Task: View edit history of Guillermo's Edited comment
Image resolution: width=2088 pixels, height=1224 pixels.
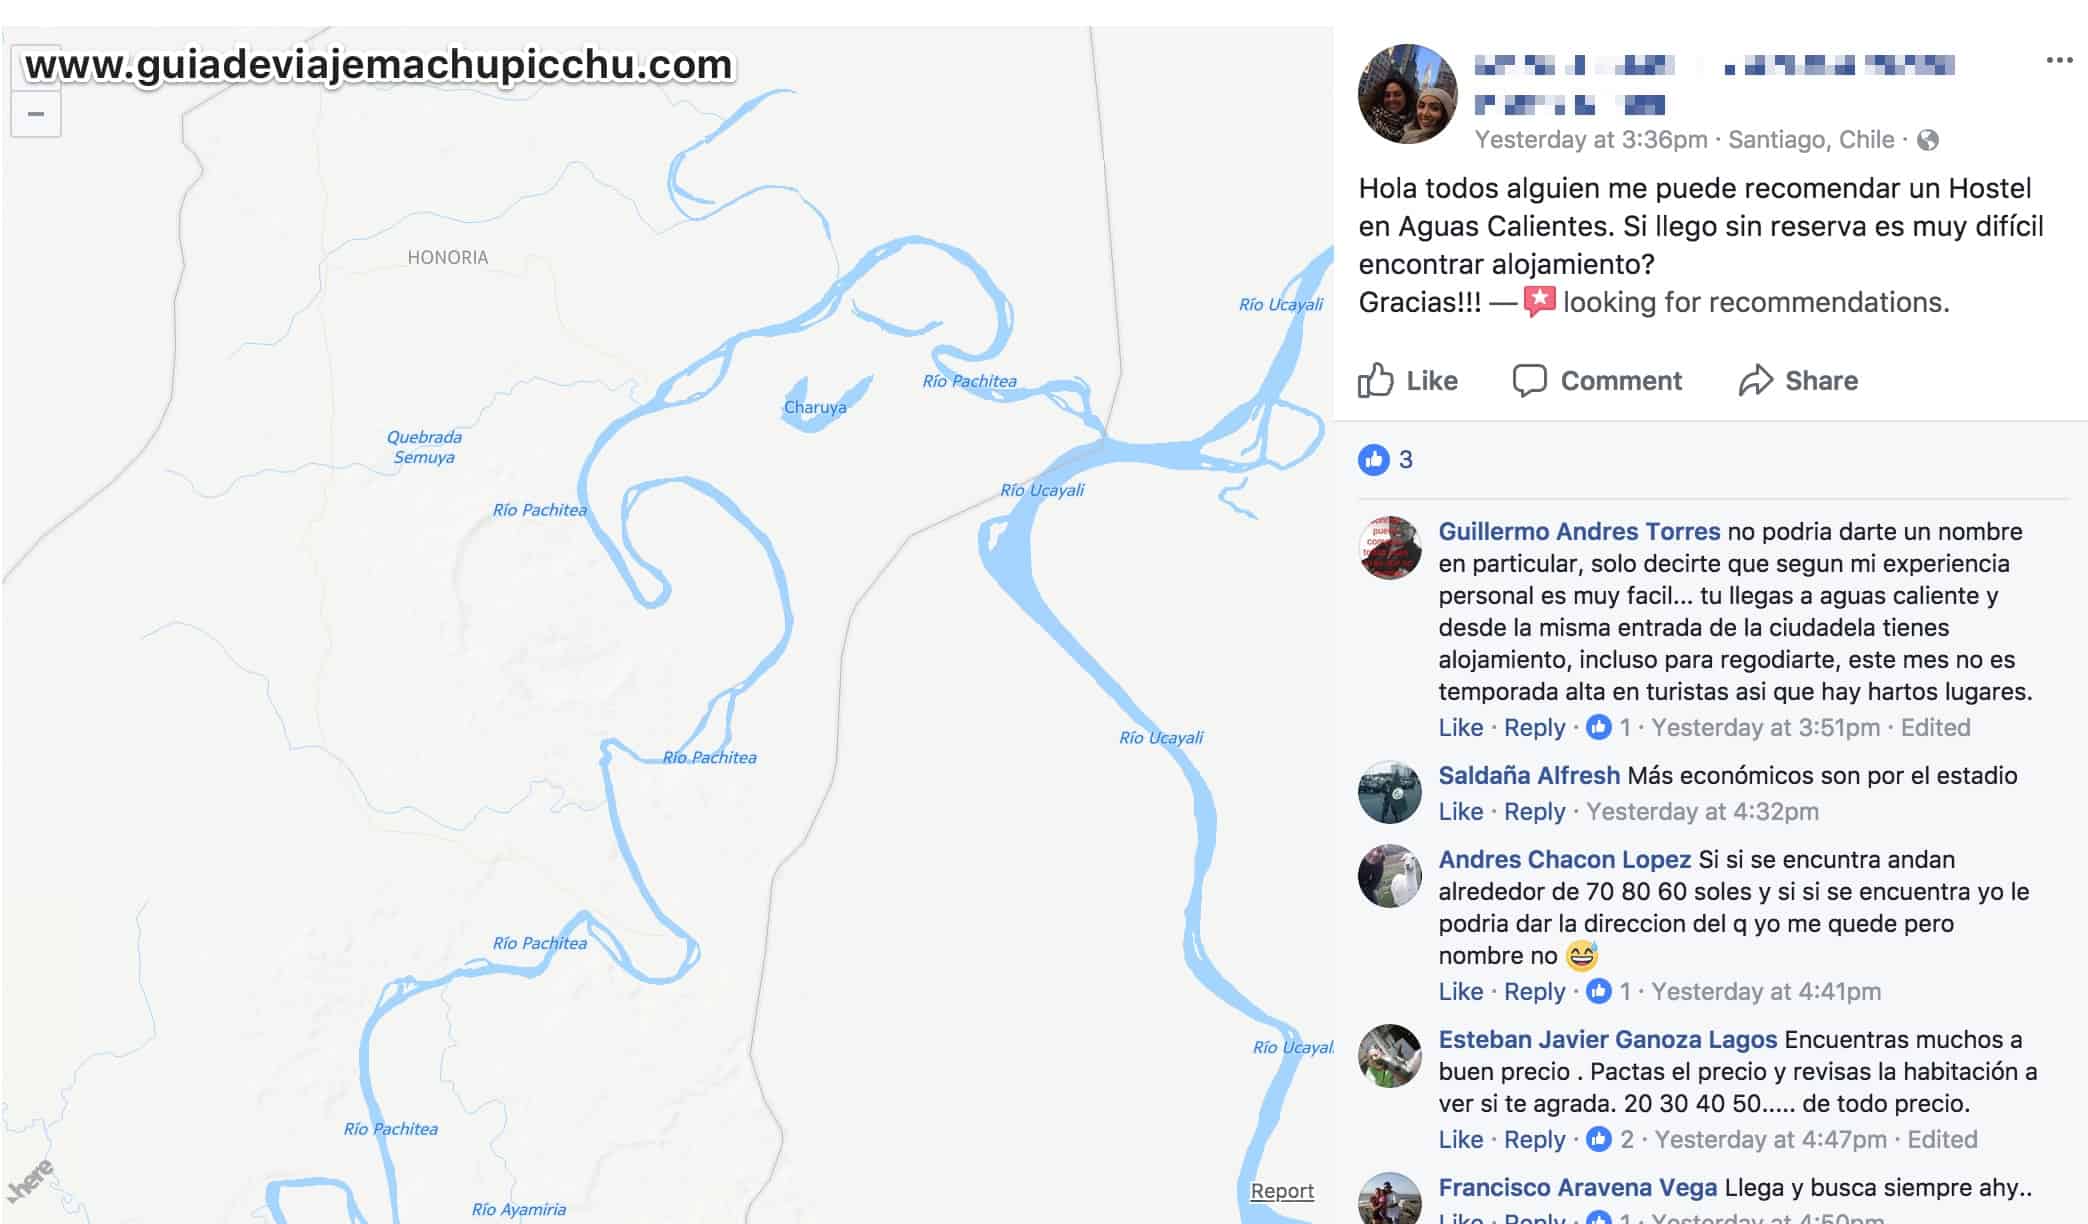Action: [x=1935, y=727]
